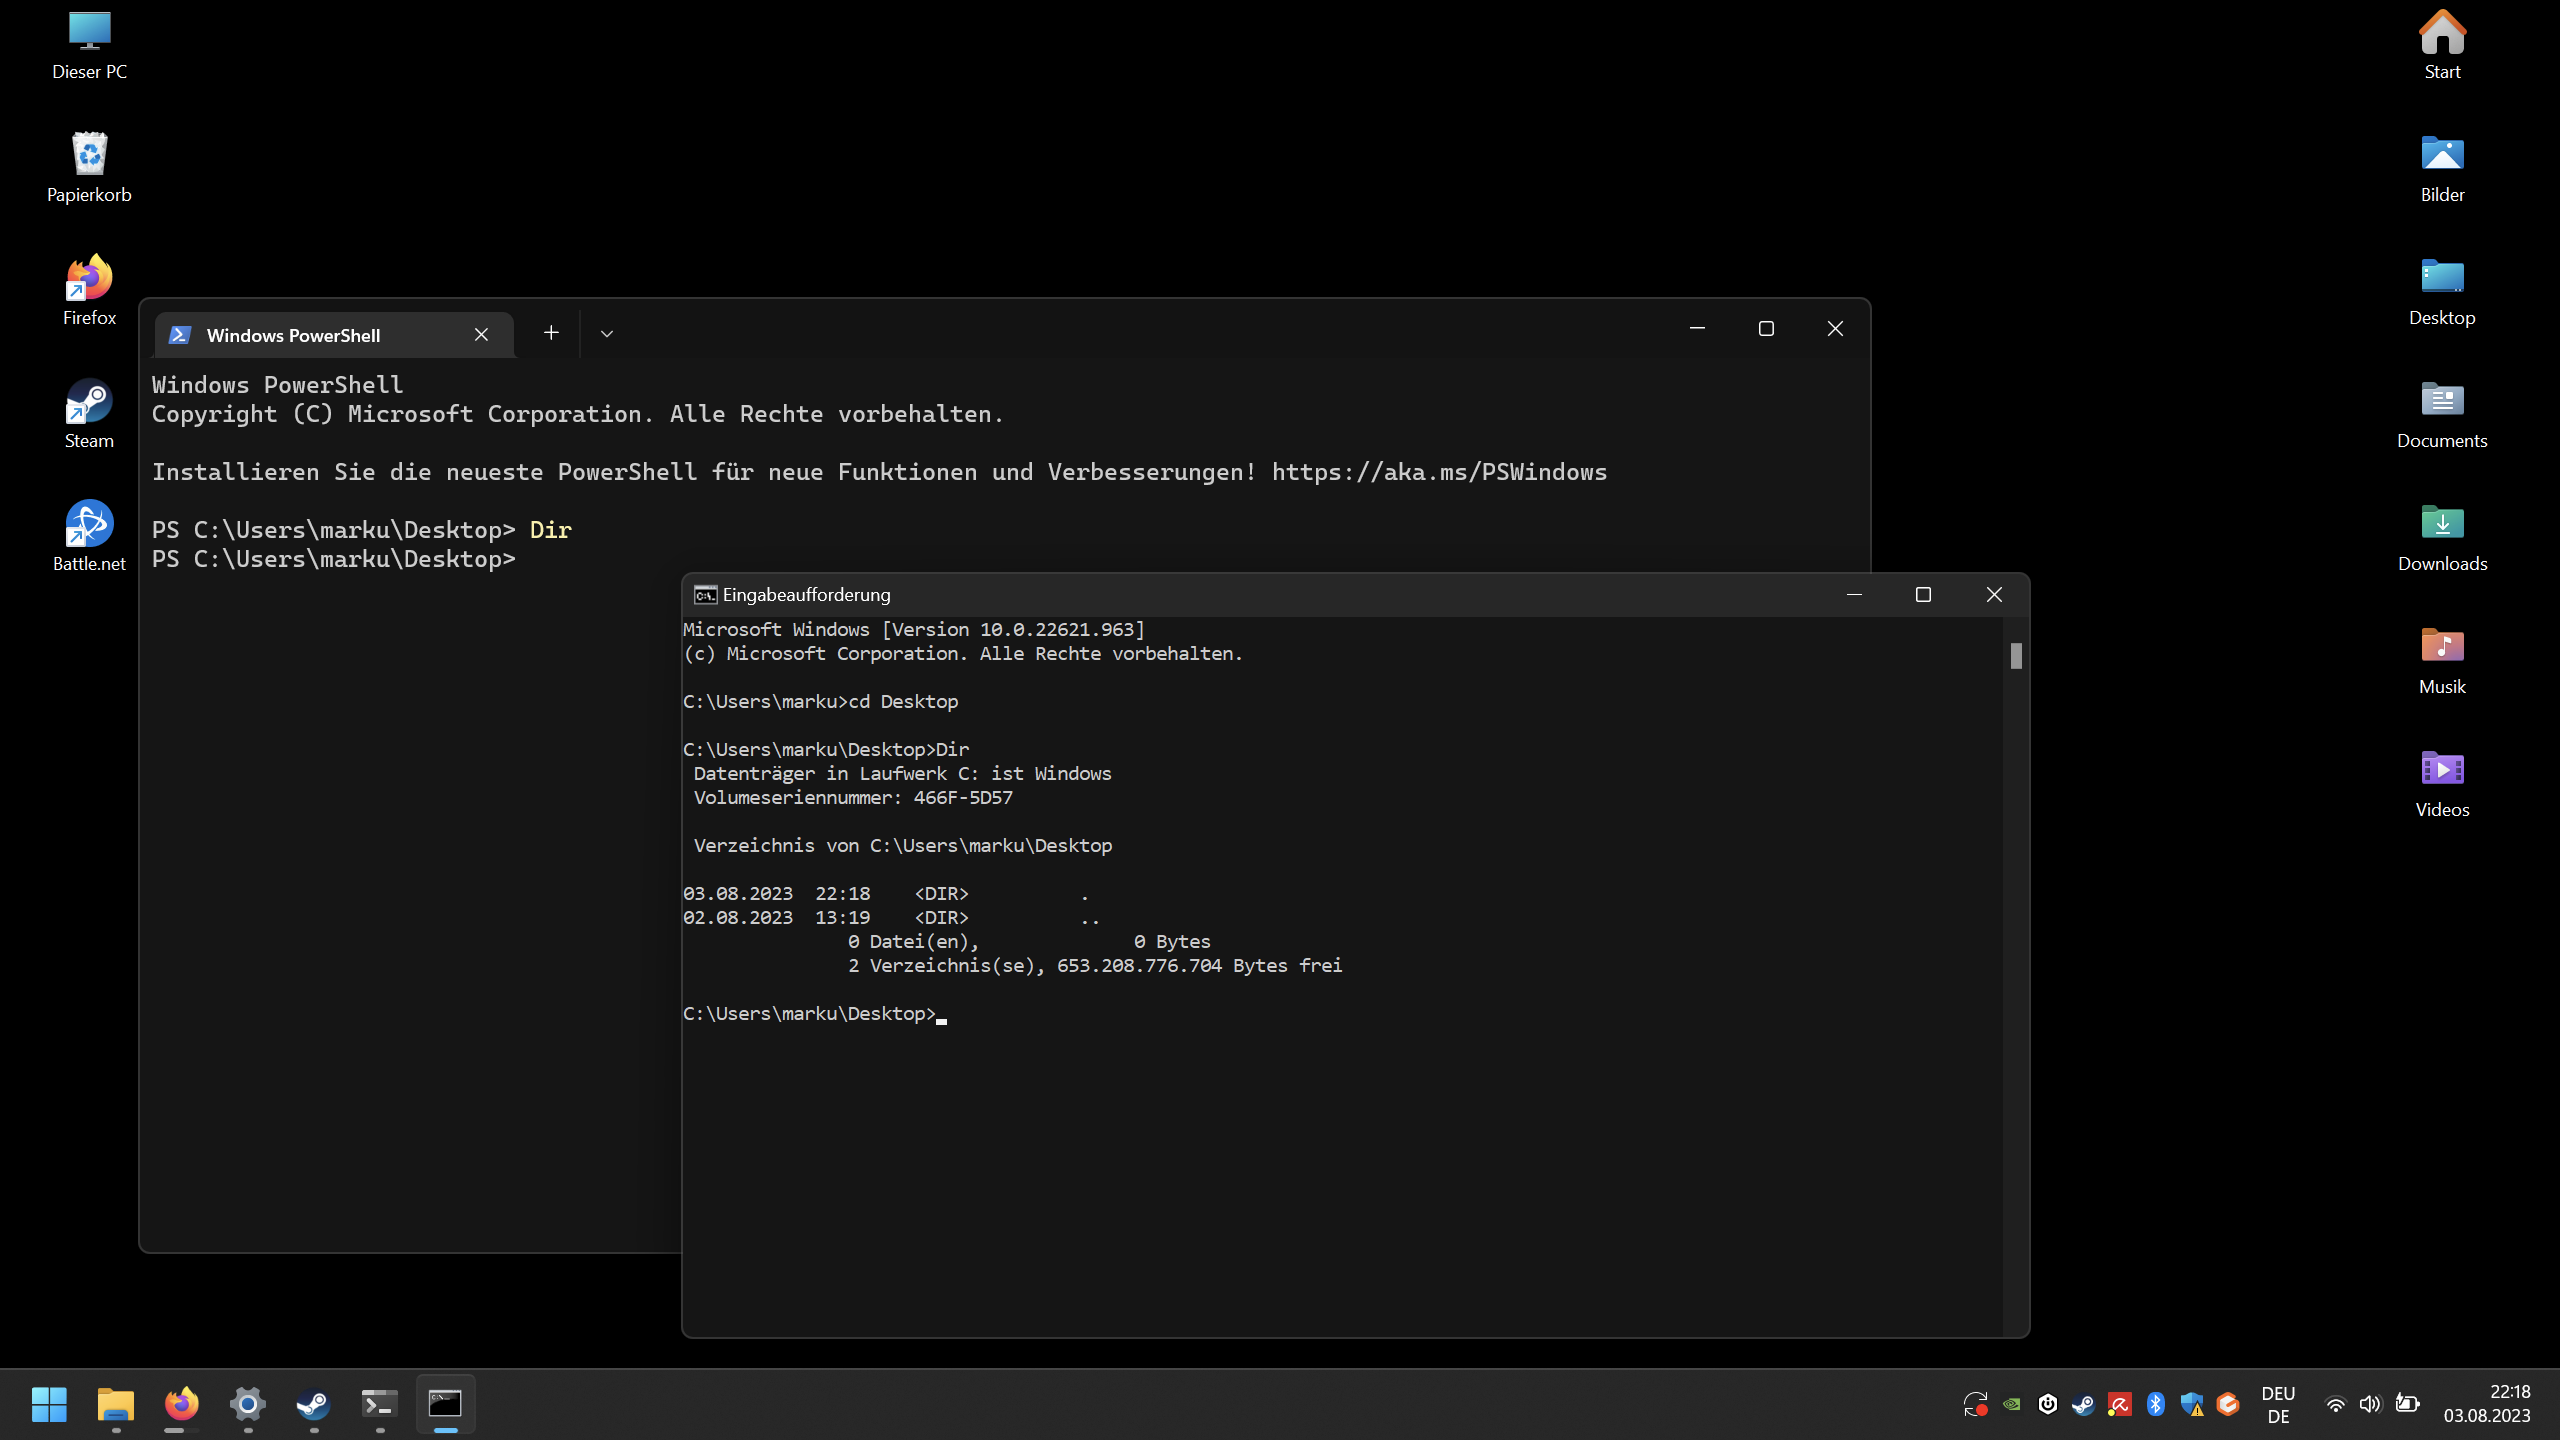Add a new terminal tab

coord(551,333)
